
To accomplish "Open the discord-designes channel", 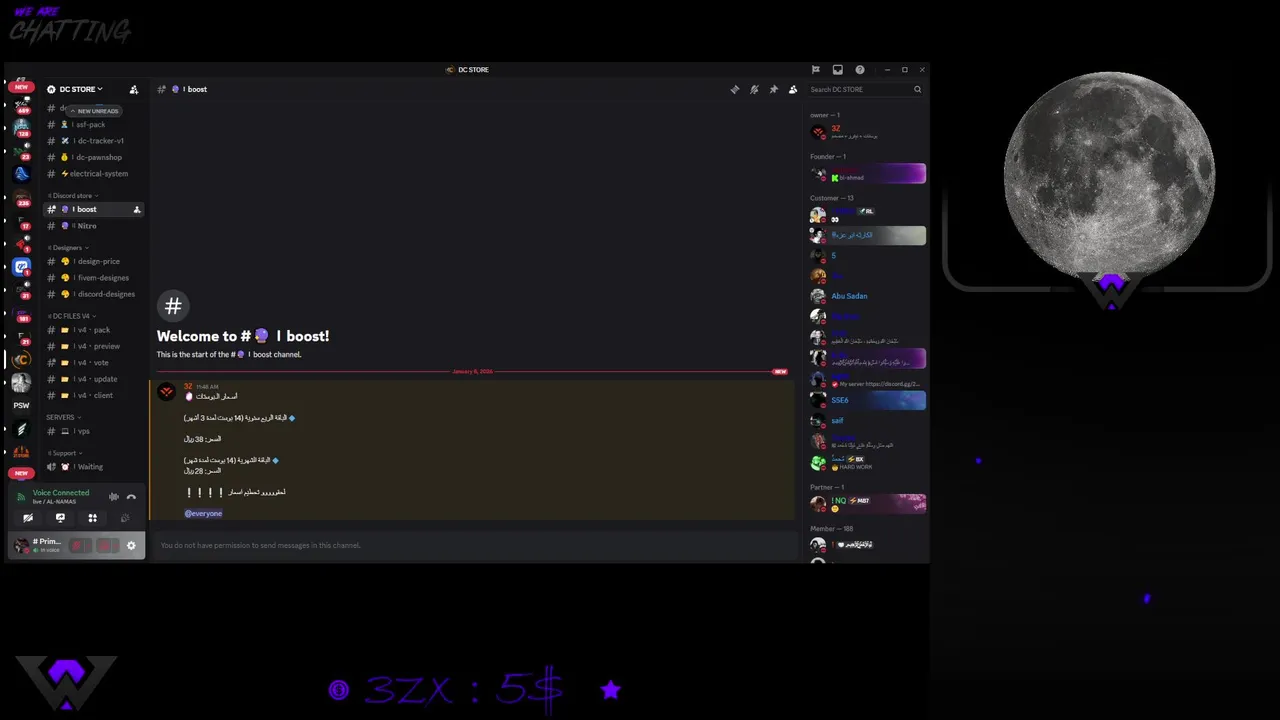I will click(x=95, y=294).
